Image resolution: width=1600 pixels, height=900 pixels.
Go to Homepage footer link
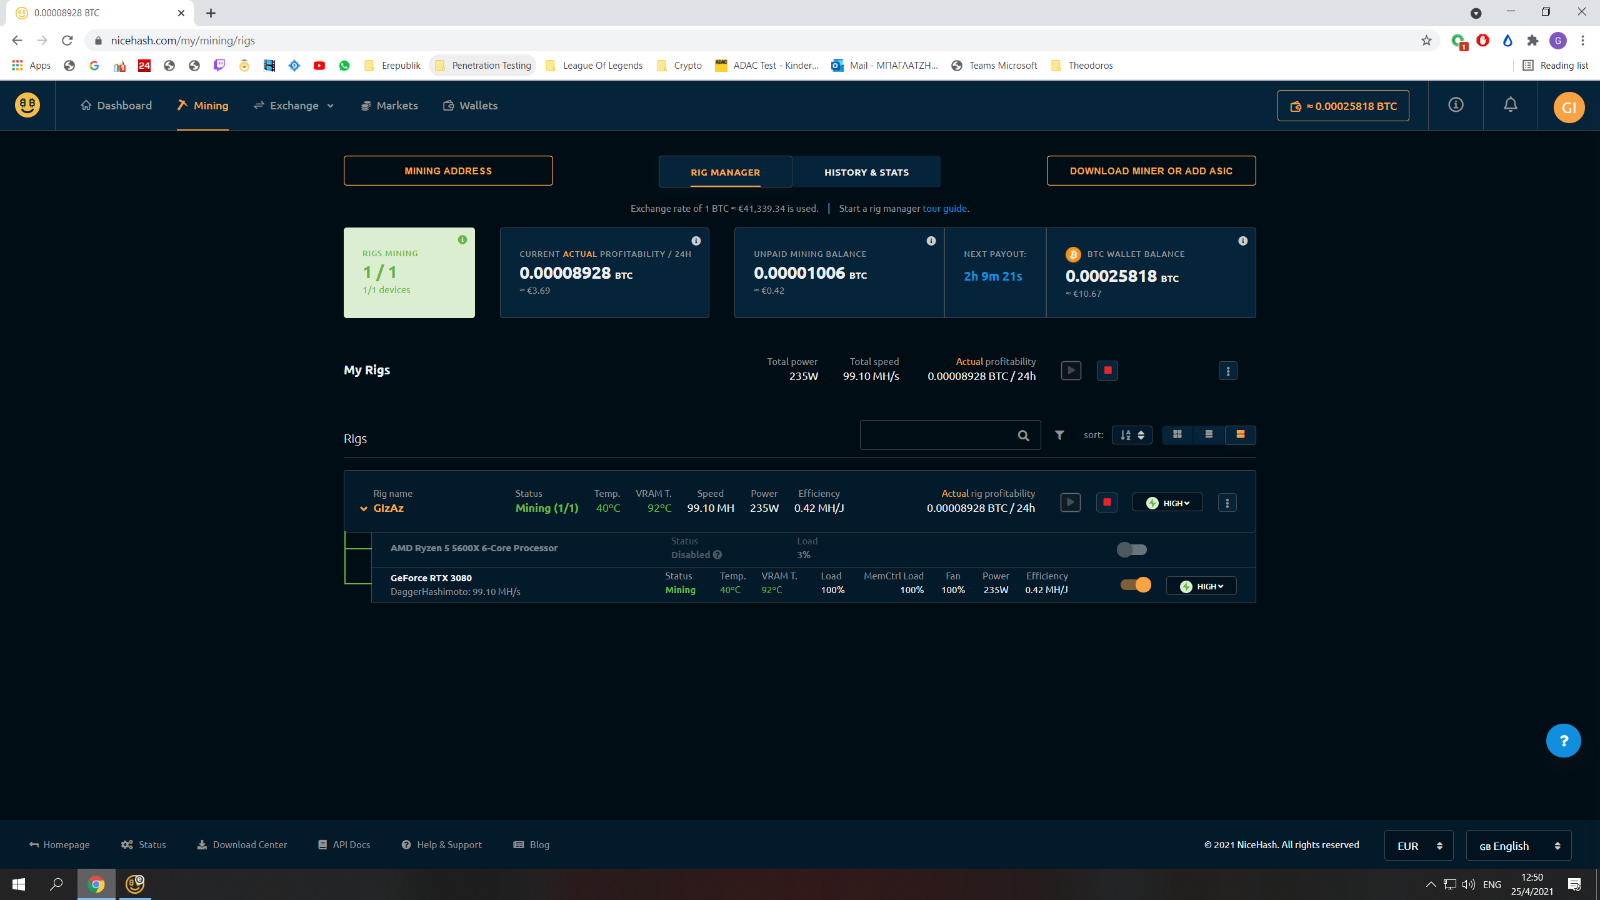[59, 845]
